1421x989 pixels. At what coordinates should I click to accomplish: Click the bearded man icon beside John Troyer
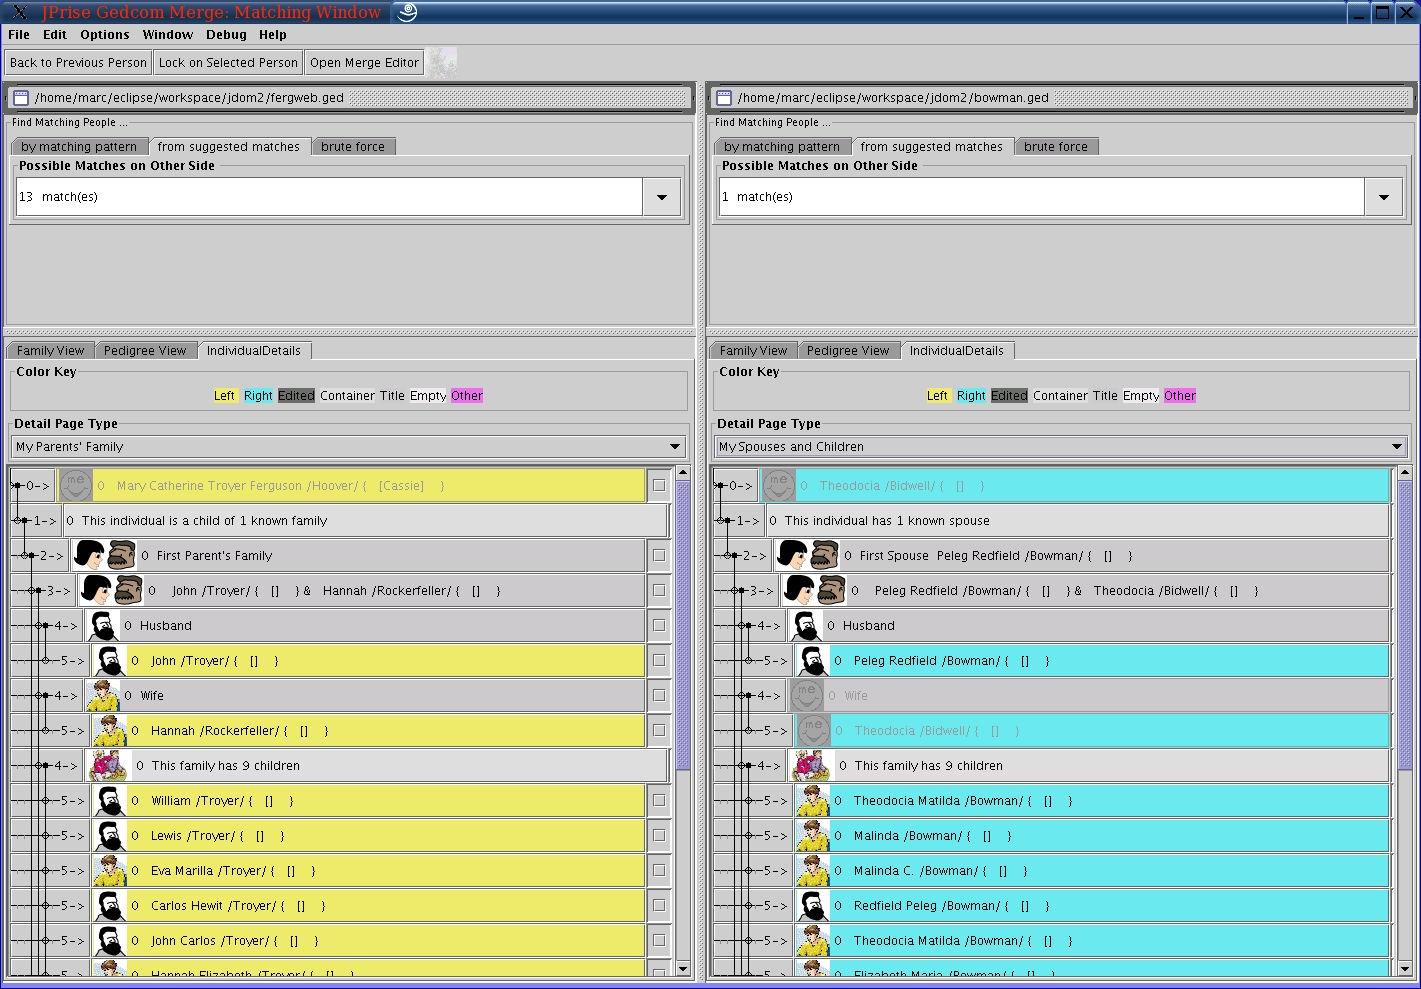(110, 661)
